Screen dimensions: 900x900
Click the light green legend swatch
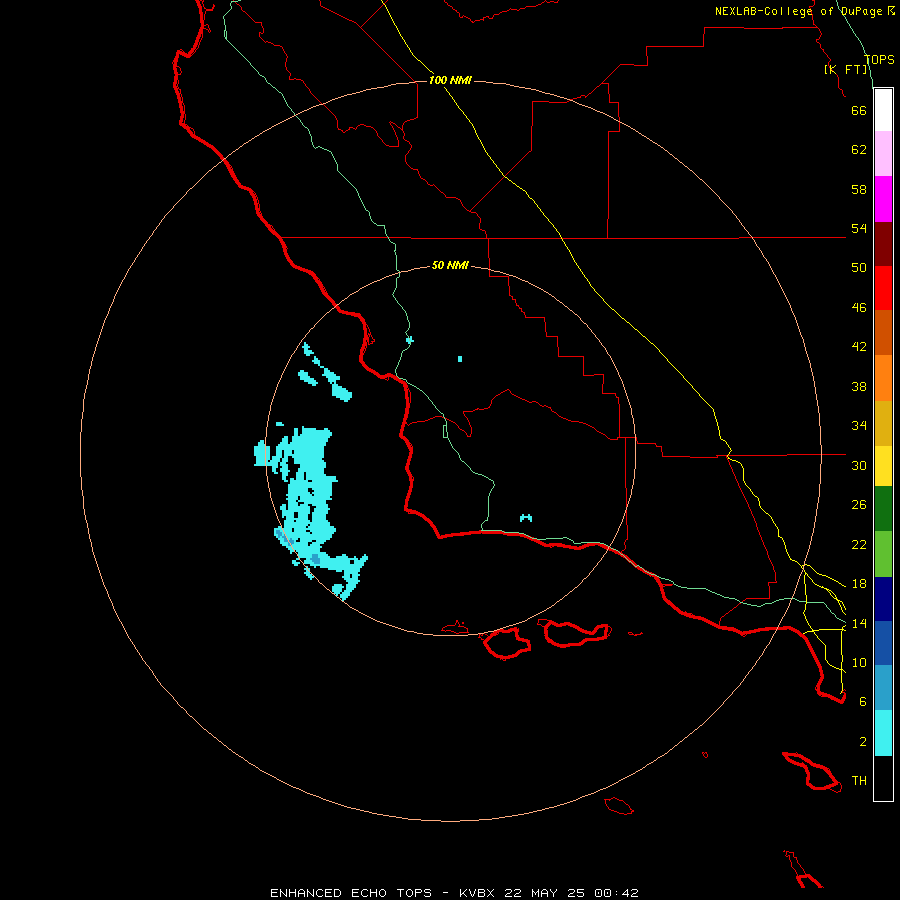883,554
